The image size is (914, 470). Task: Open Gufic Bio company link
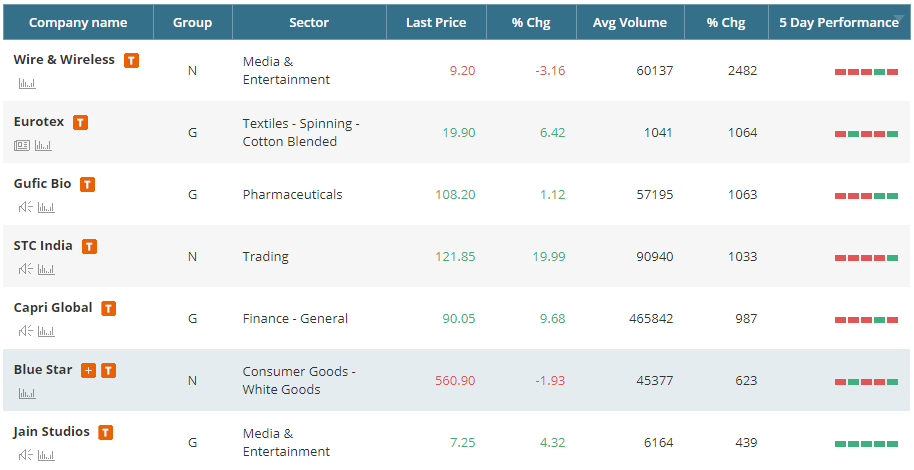coord(43,184)
